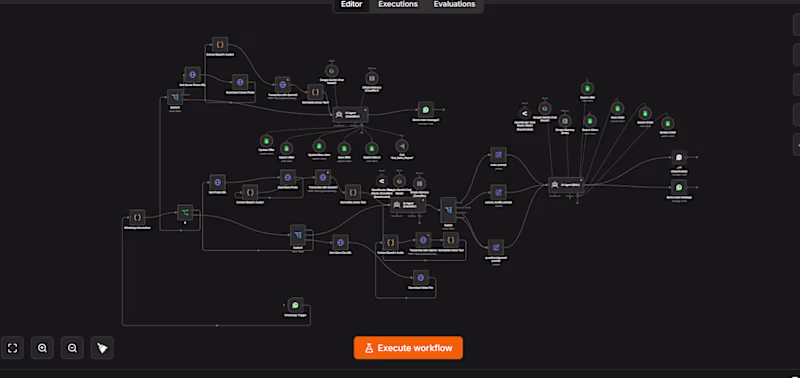Select the Send a text message node after Main agent
Screen dimensions: 800x378
coord(679,187)
